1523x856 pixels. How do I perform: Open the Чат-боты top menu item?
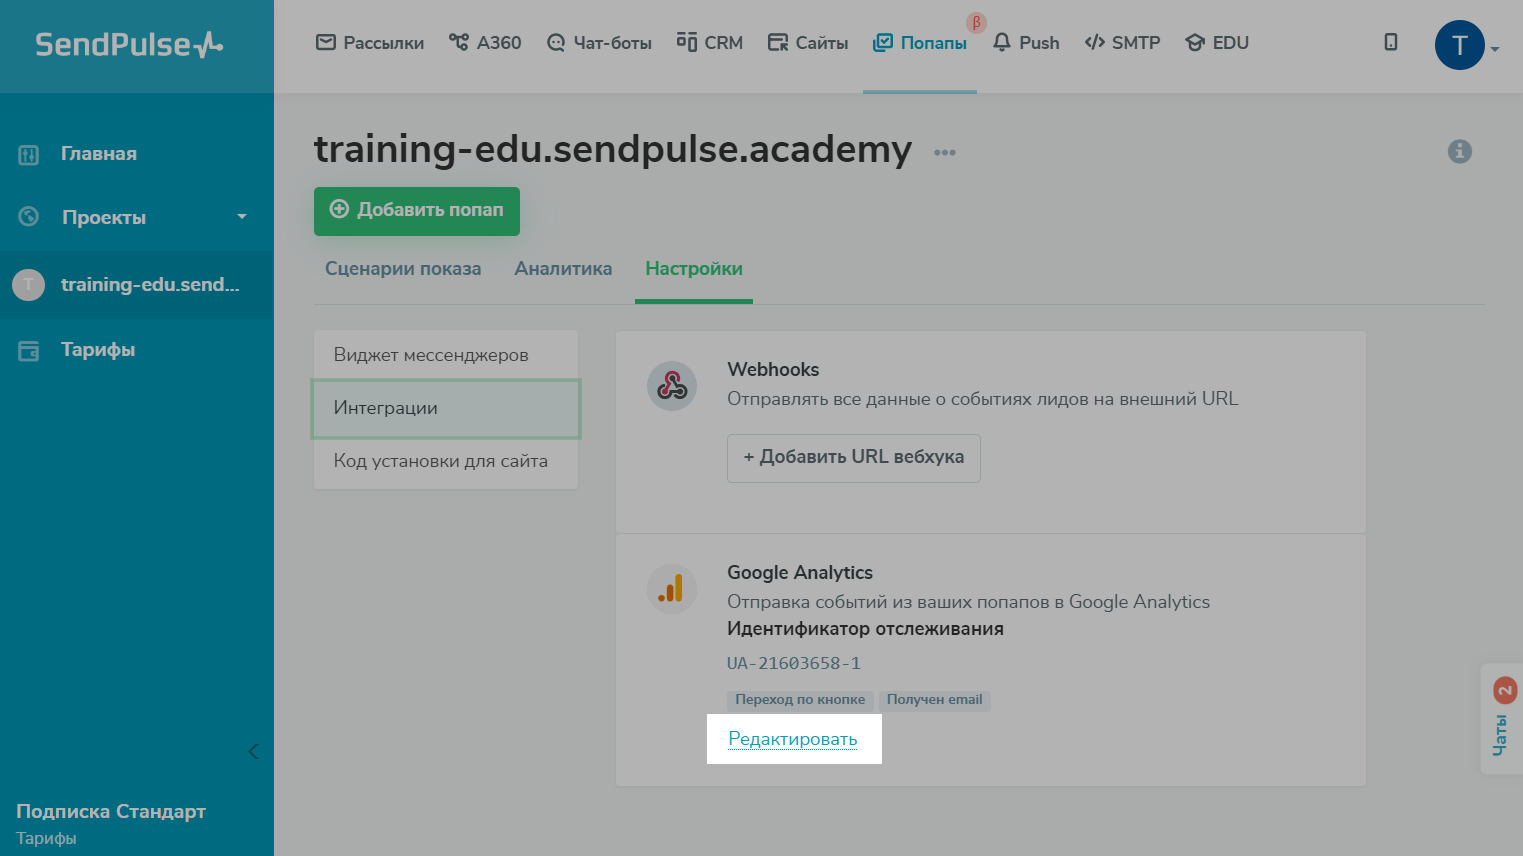coord(600,43)
